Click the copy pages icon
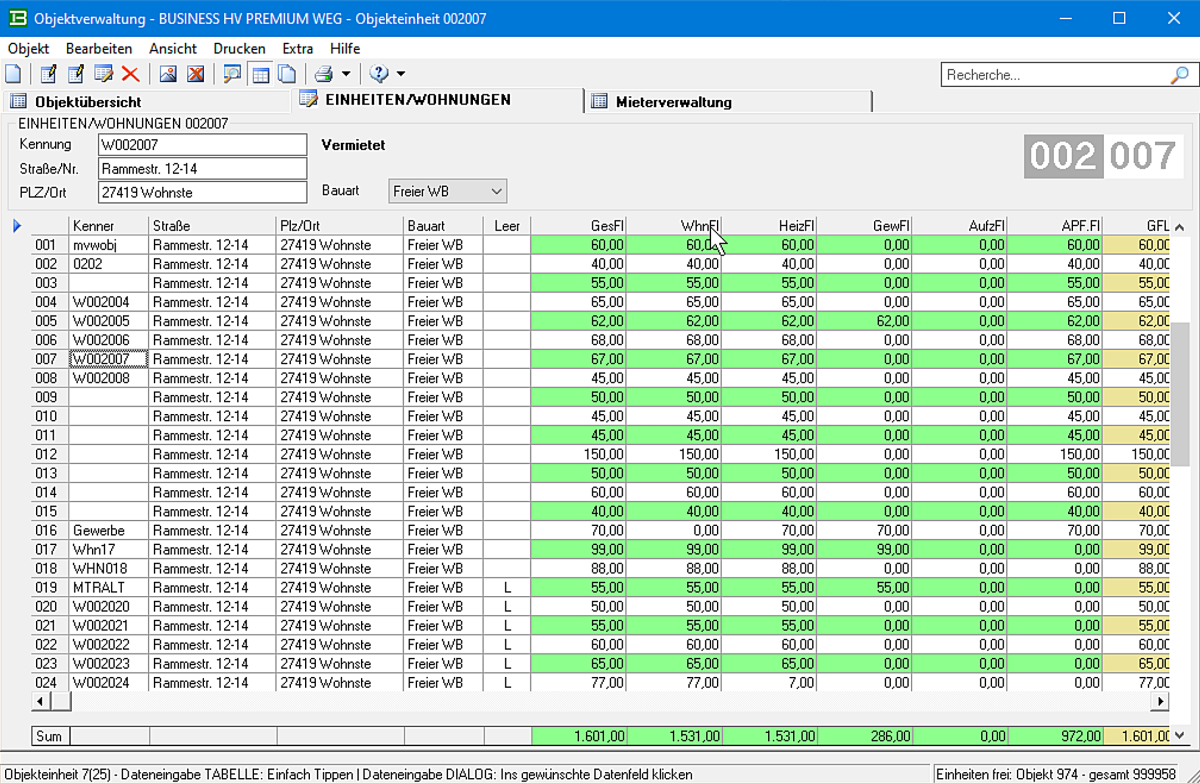The image size is (1200, 783). click(286, 74)
